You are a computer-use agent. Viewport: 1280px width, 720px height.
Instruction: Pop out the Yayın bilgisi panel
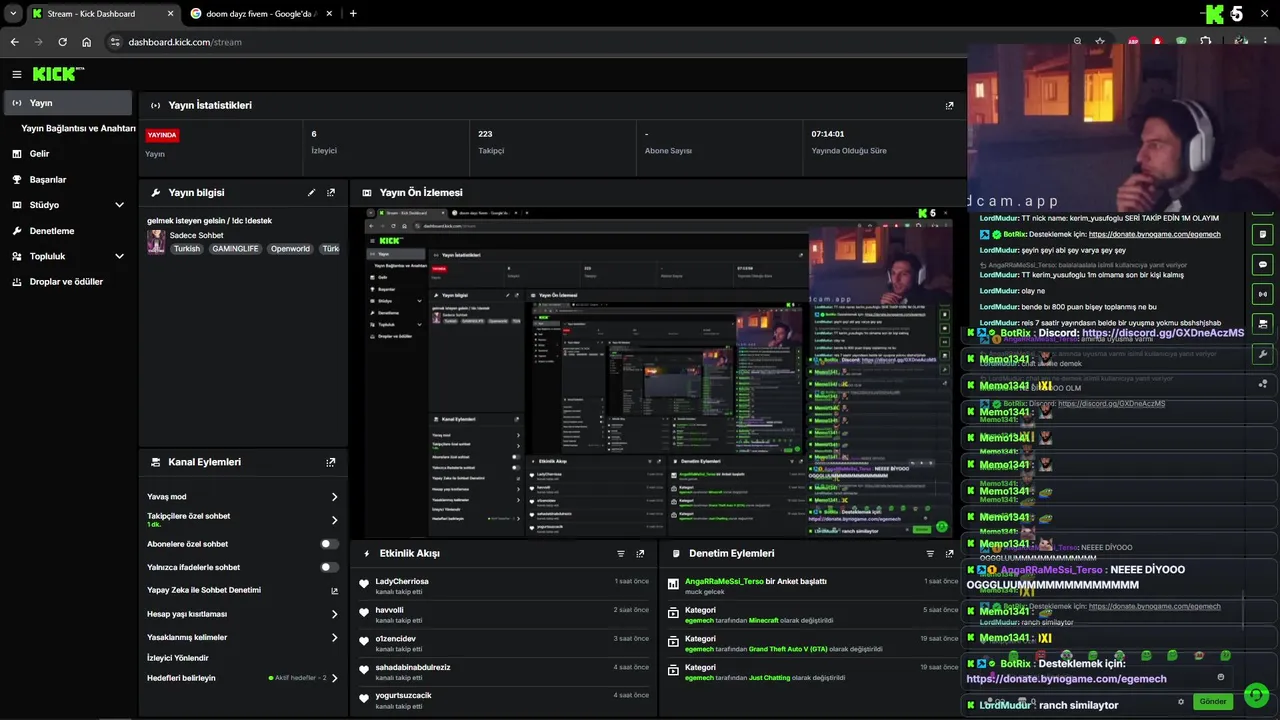[331, 192]
